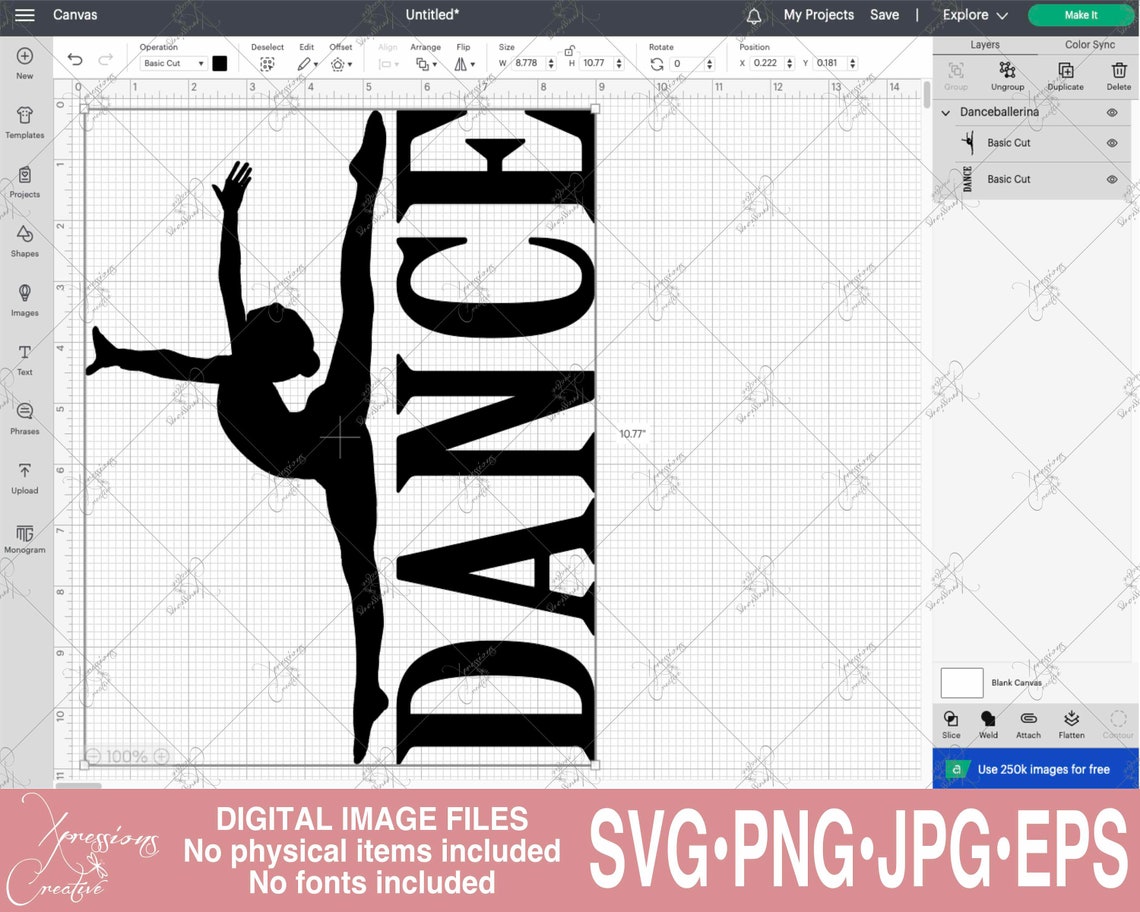The height and width of the screenshot is (912, 1140).
Task: Click the Weld icon
Action: pyautogui.click(x=988, y=722)
